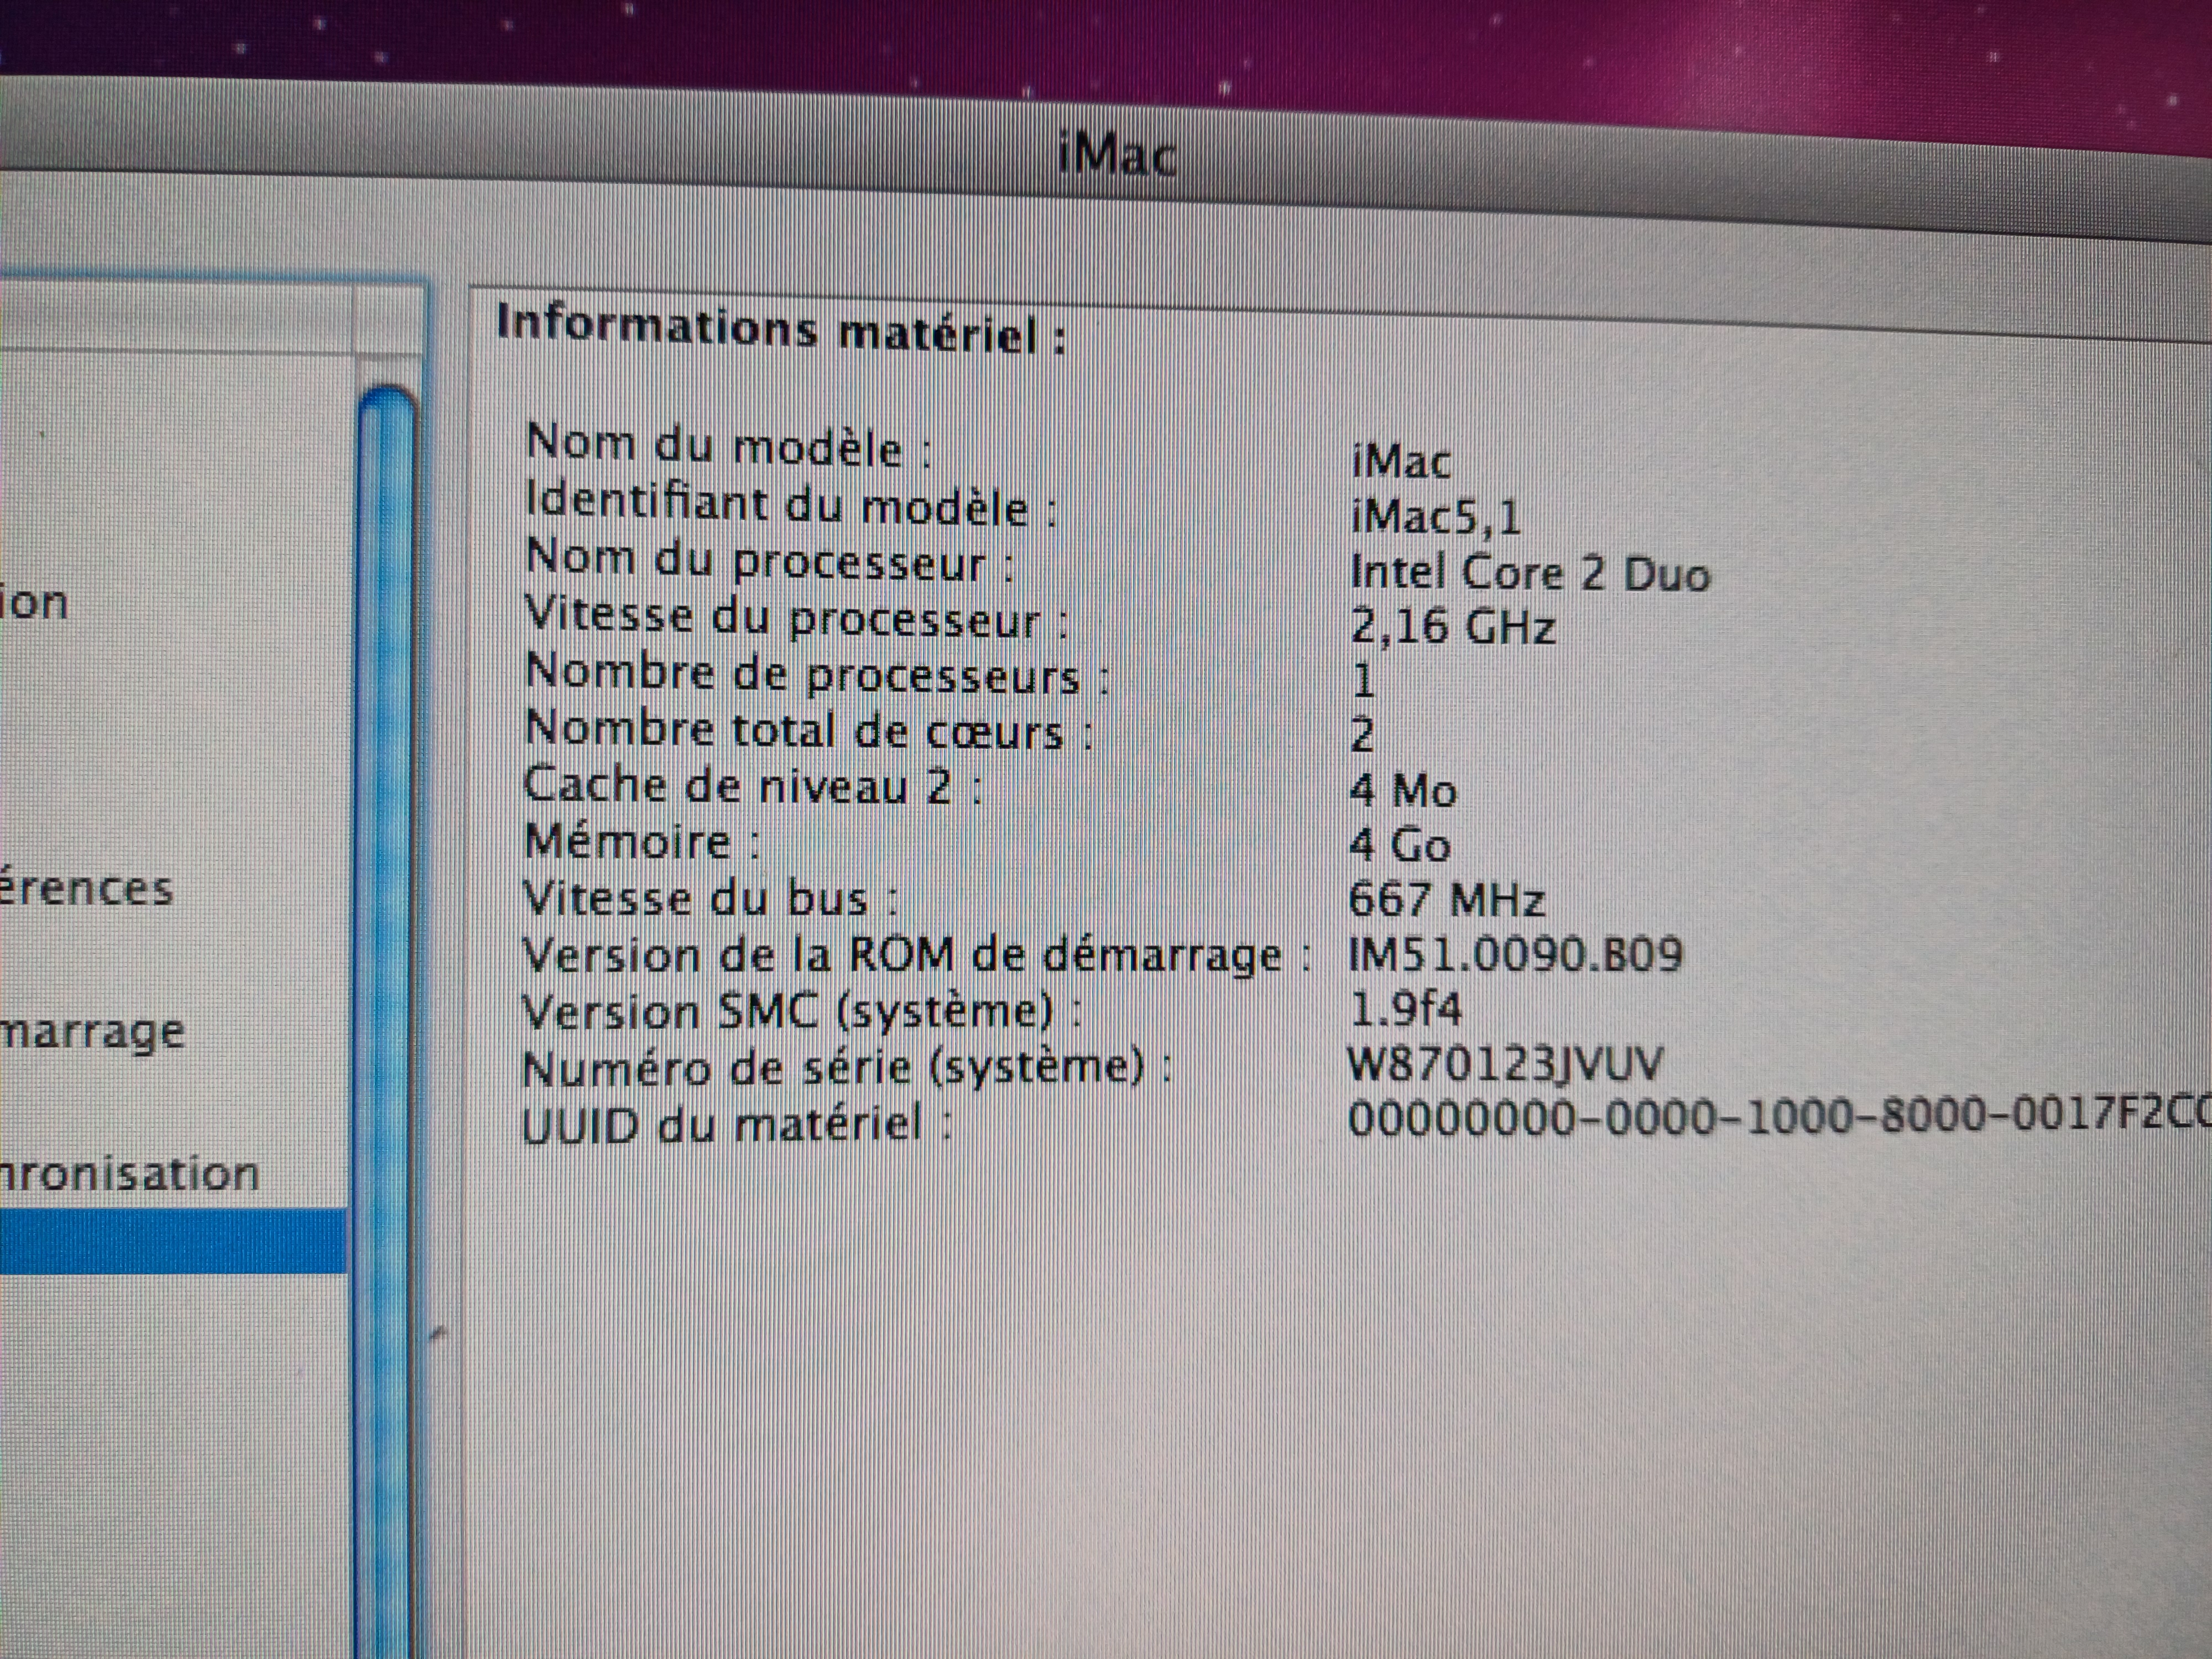Click the '4 Go' memory value
This screenshot has width=2212, height=1659.
click(1400, 845)
